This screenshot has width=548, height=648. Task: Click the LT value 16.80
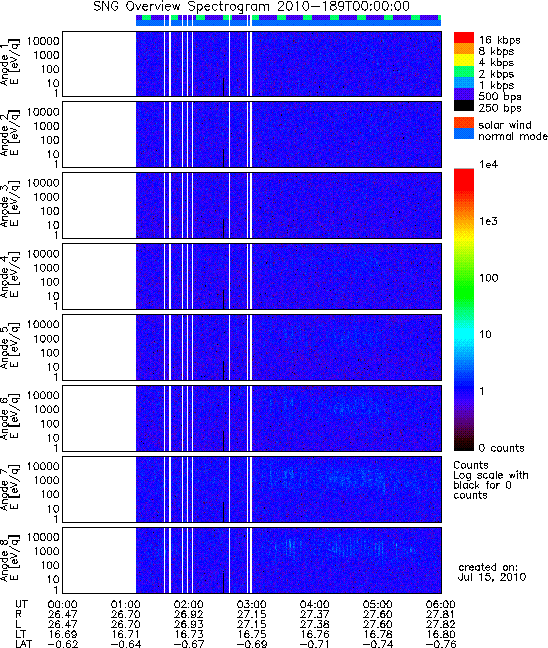[x=441, y=634]
